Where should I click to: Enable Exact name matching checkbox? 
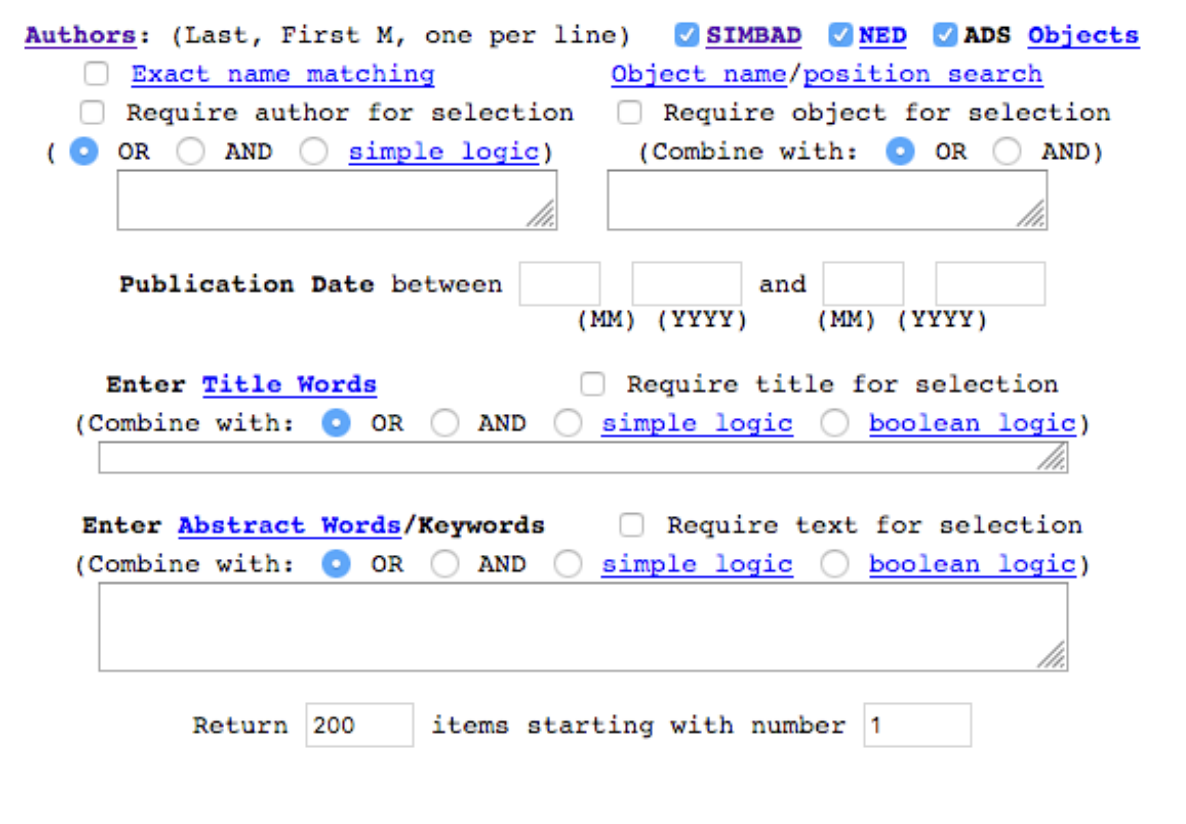[96, 74]
